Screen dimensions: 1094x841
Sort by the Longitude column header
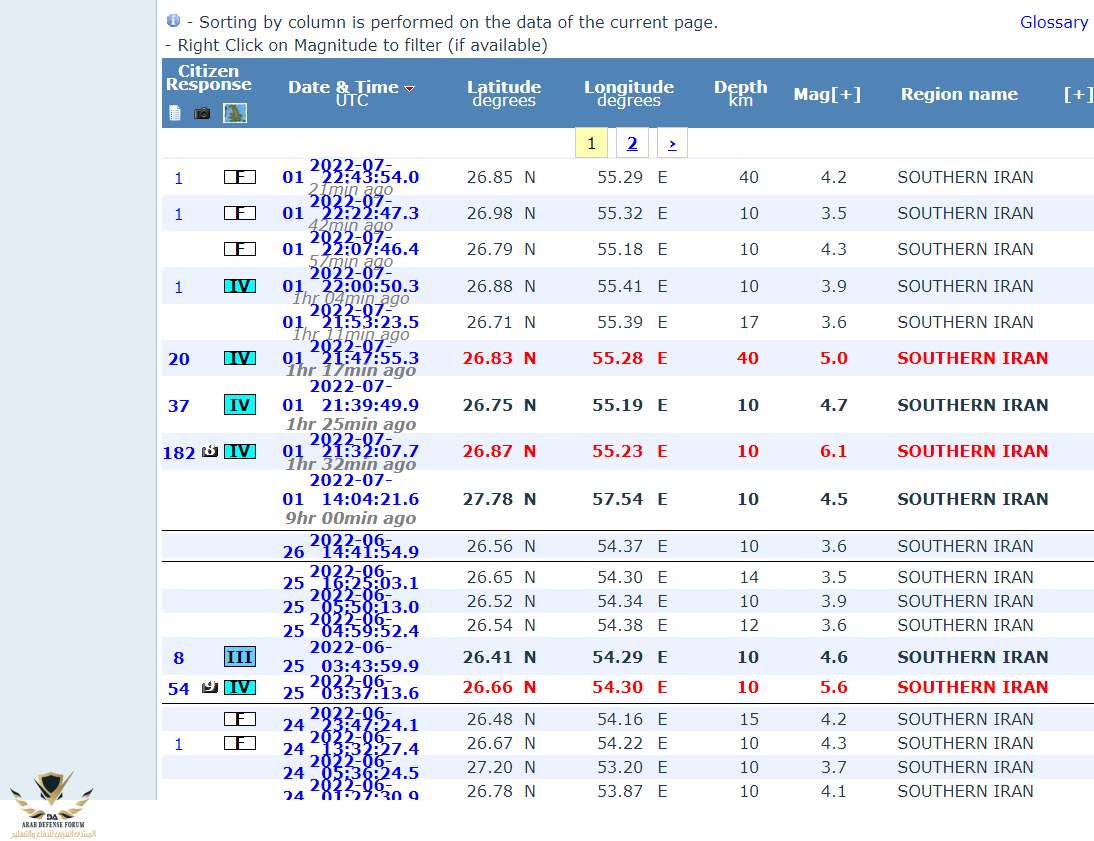[629, 94]
